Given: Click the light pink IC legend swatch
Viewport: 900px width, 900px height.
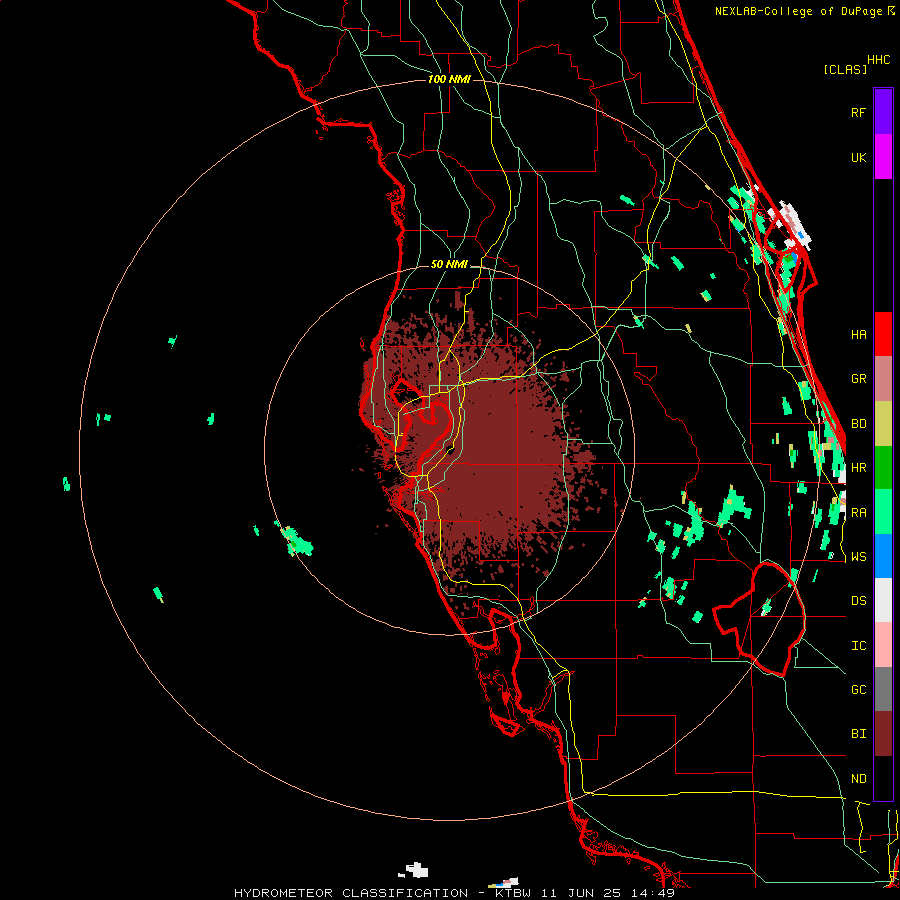Looking at the screenshot, I should click(x=883, y=645).
